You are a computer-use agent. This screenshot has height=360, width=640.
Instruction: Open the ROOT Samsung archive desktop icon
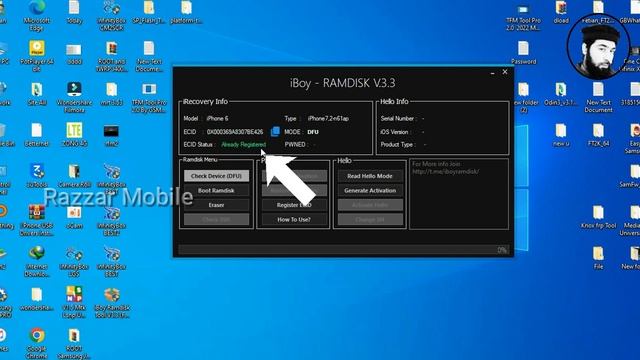(74, 343)
